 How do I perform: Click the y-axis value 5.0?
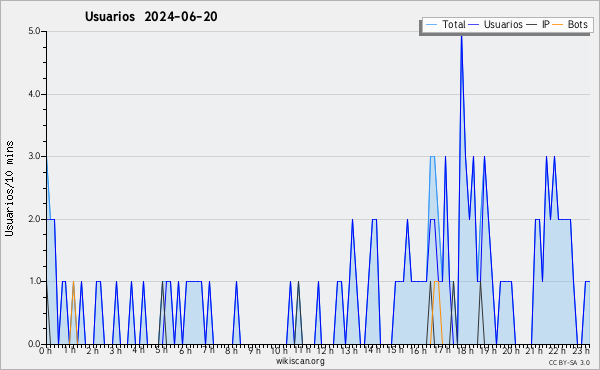(34, 31)
